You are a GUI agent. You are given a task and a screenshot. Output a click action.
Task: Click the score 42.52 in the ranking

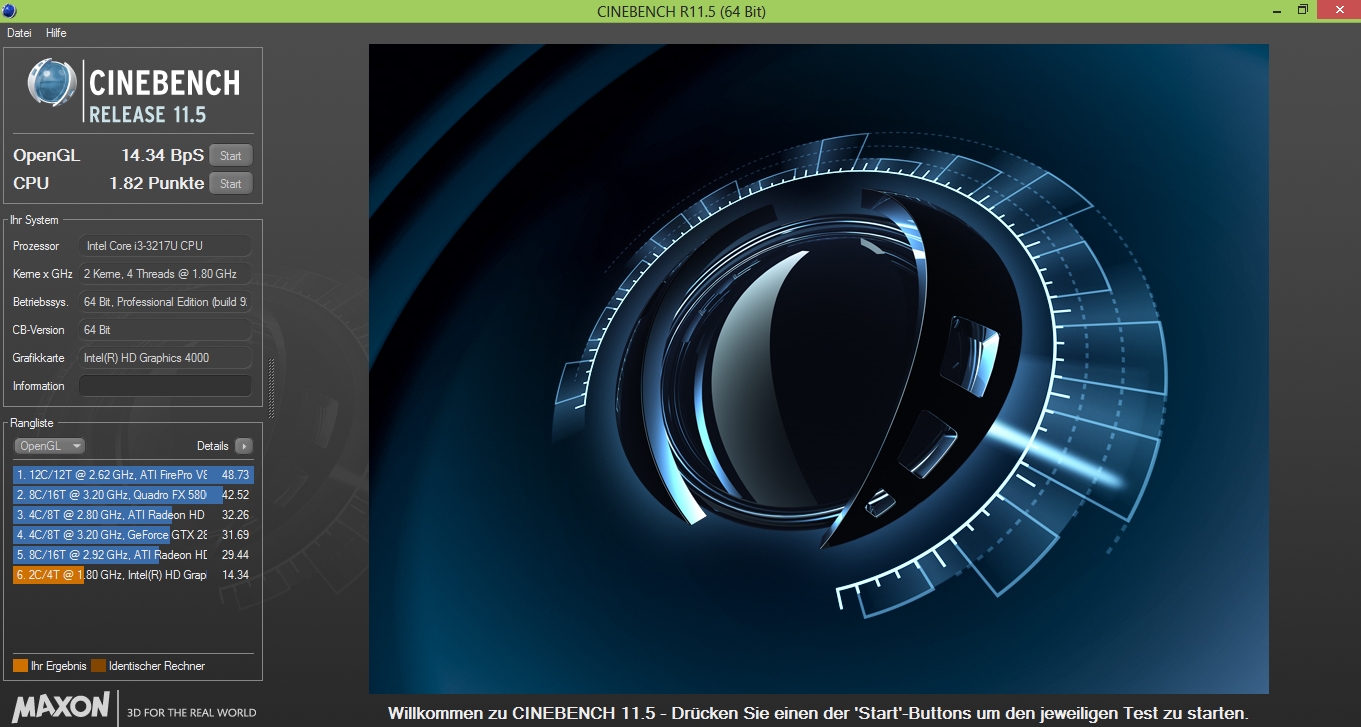click(235, 495)
